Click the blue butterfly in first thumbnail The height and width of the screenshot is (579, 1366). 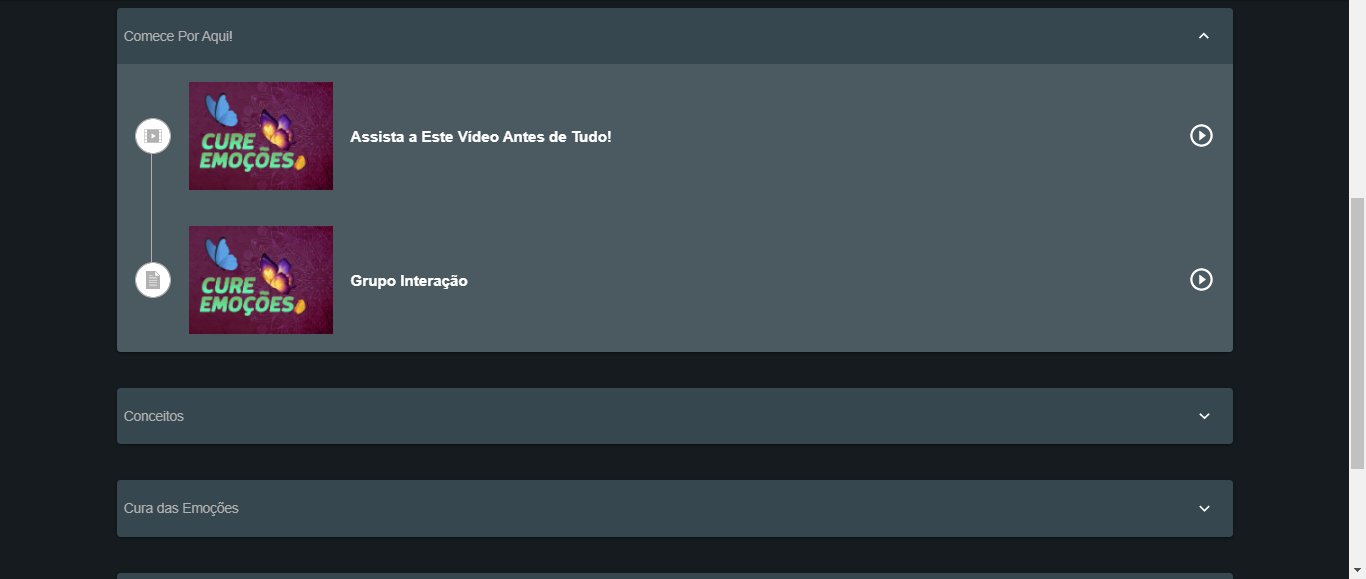(x=221, y=109)
